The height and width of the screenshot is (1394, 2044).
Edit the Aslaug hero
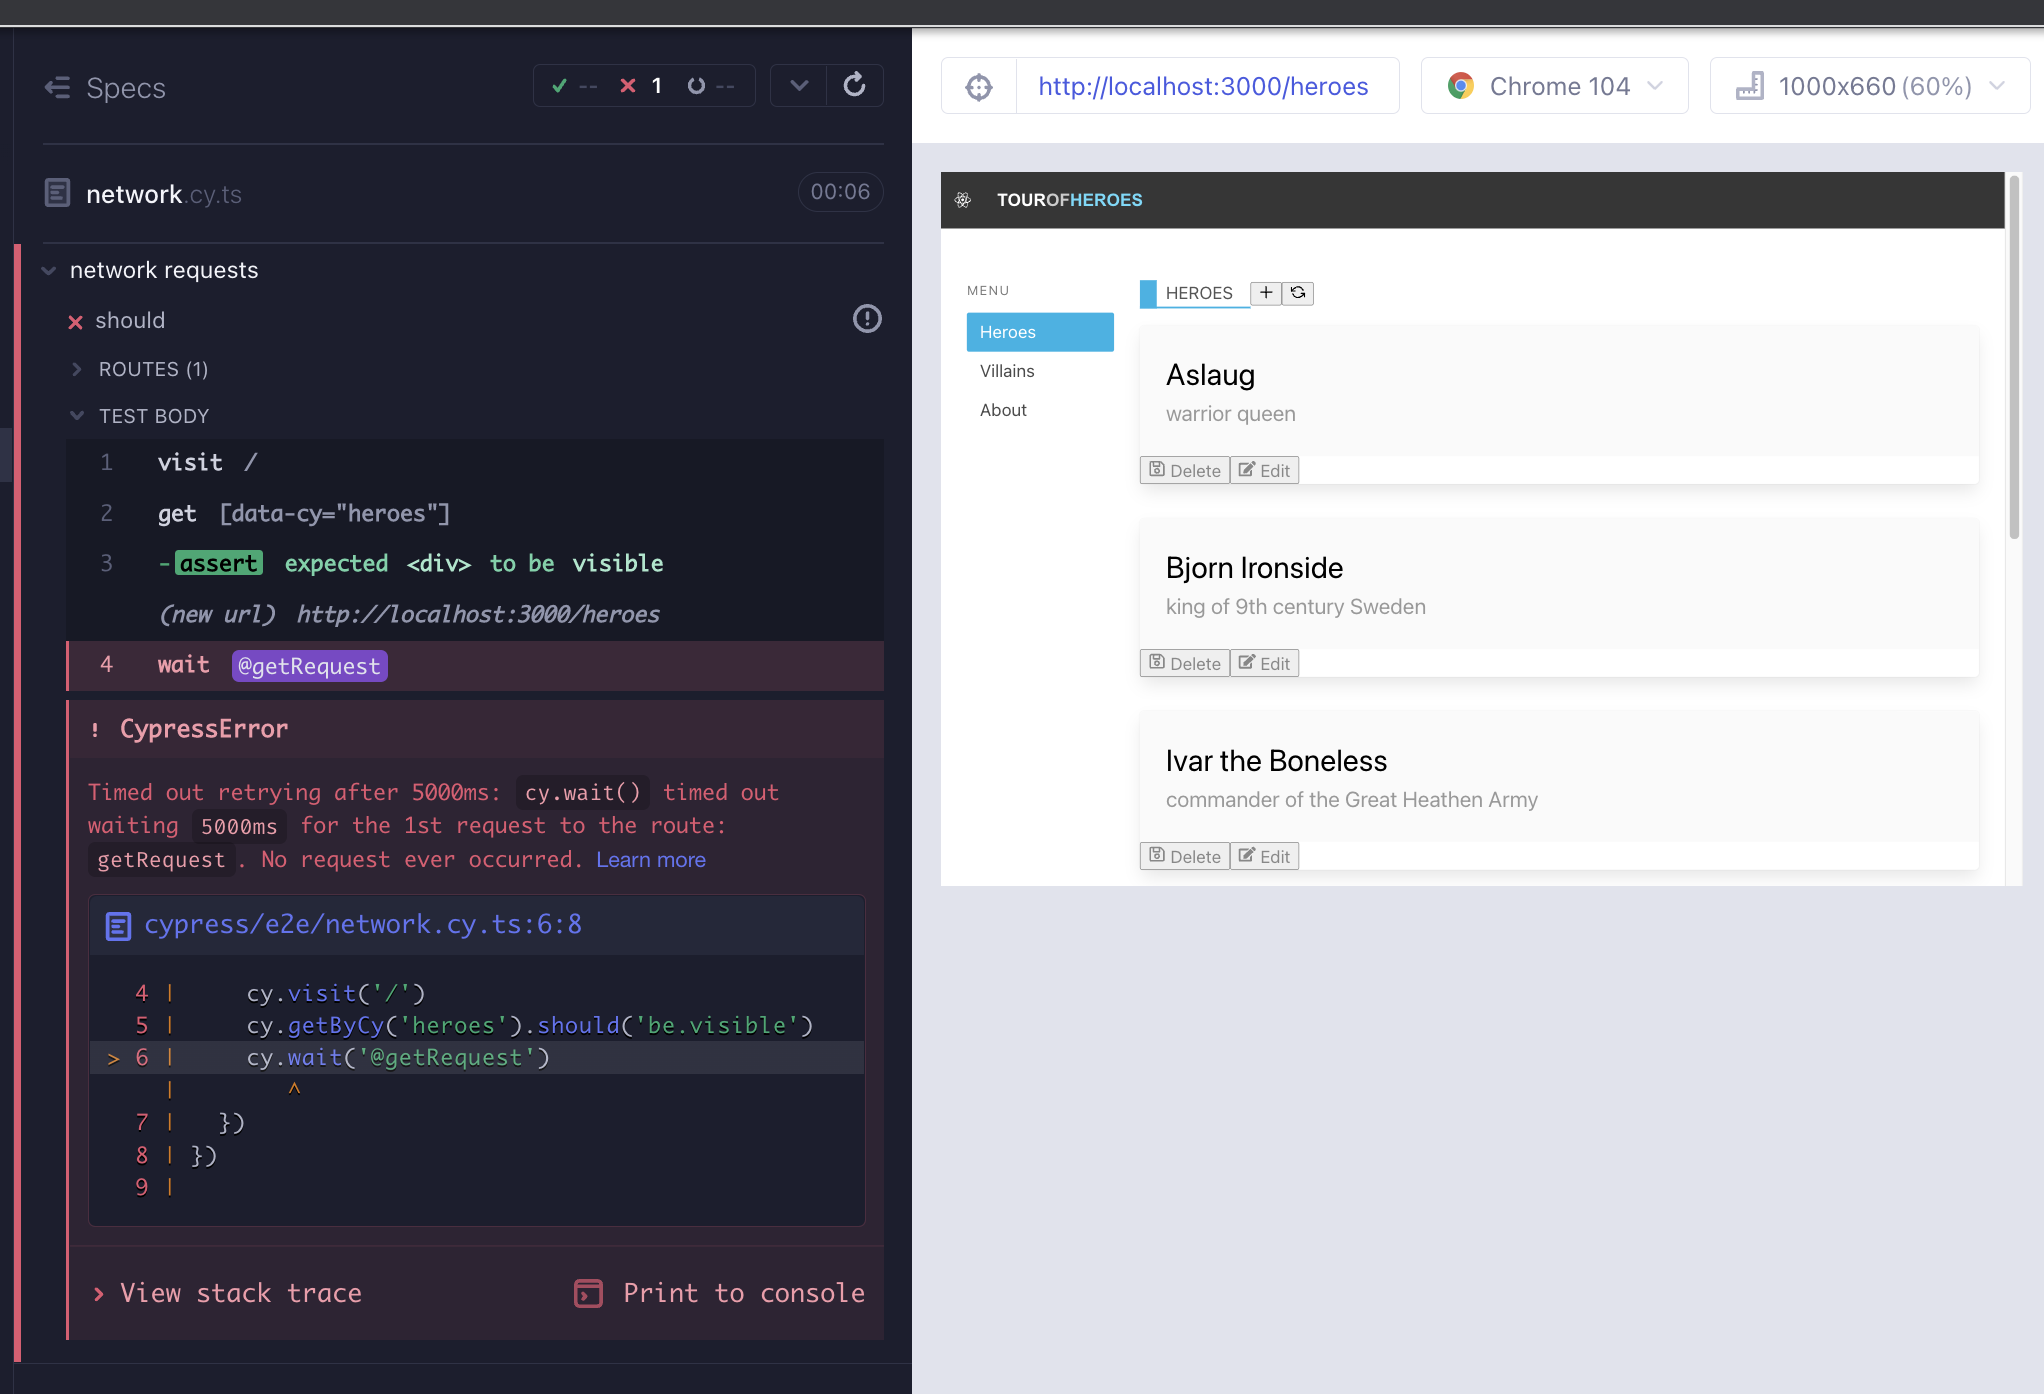pyautogui.click(x=1264, y=470)
